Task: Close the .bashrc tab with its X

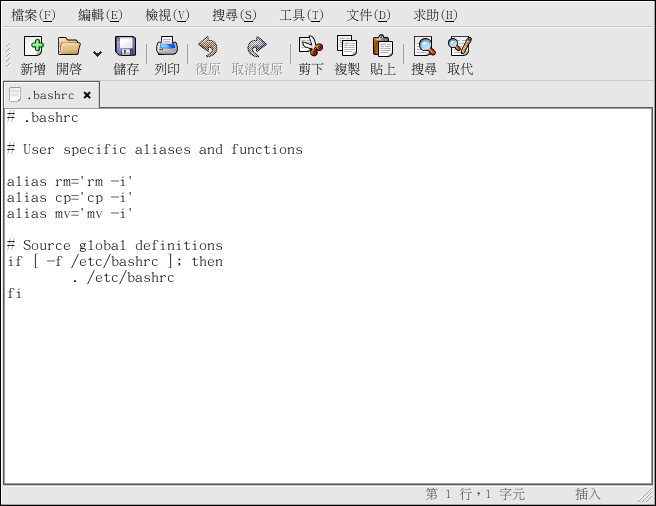Action: [87, 95]
